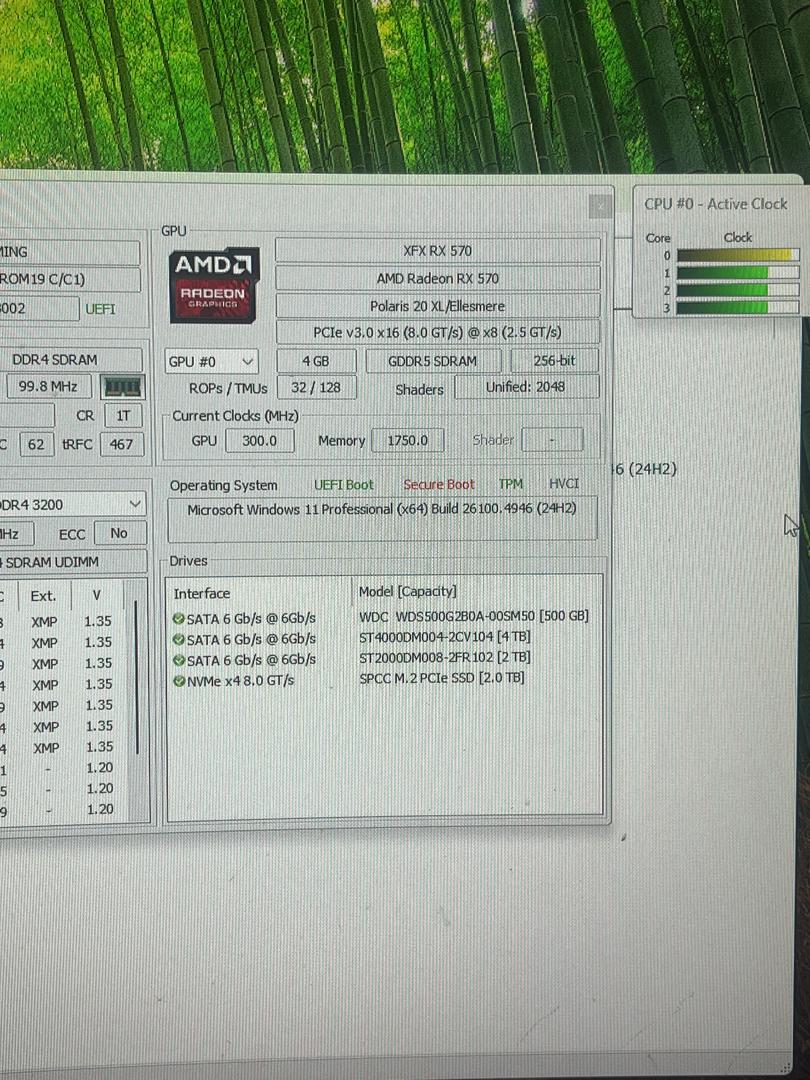Click the memory timings table scrollbar
This screenshot has width=810, height=1080.
coord(136,677)
